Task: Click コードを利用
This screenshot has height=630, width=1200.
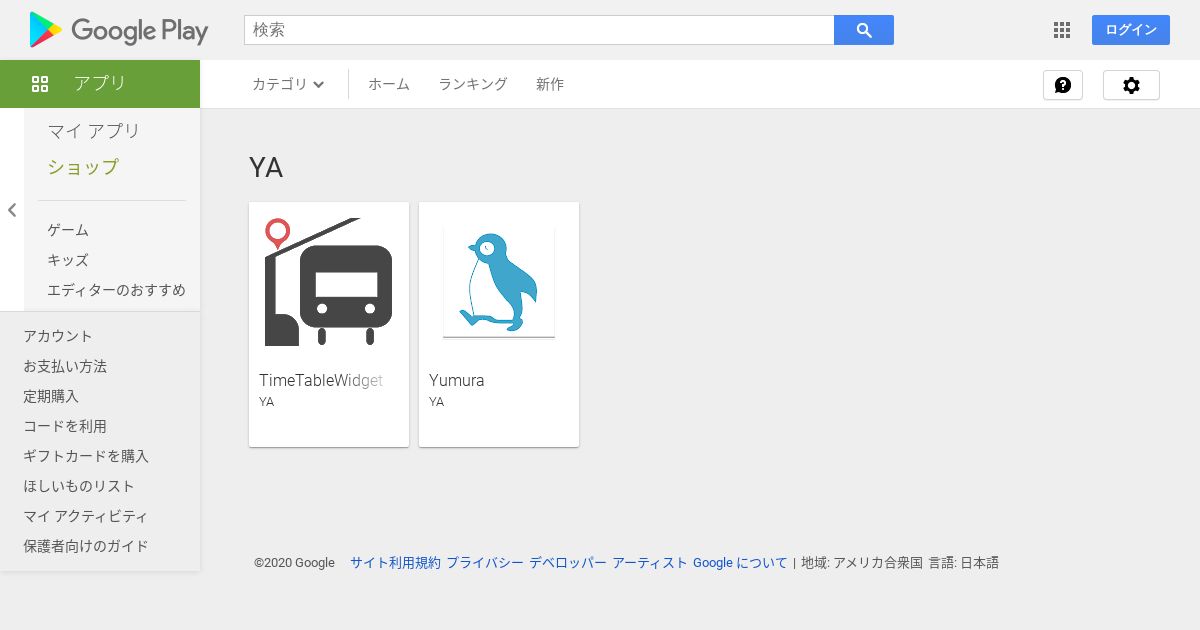Action: point(65,426)
